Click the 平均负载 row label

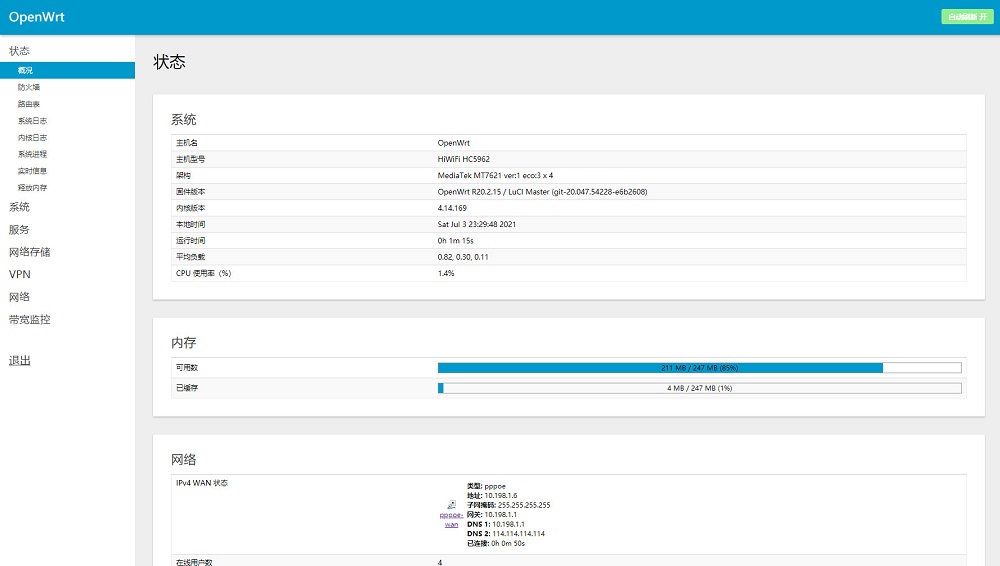(190, 257)
